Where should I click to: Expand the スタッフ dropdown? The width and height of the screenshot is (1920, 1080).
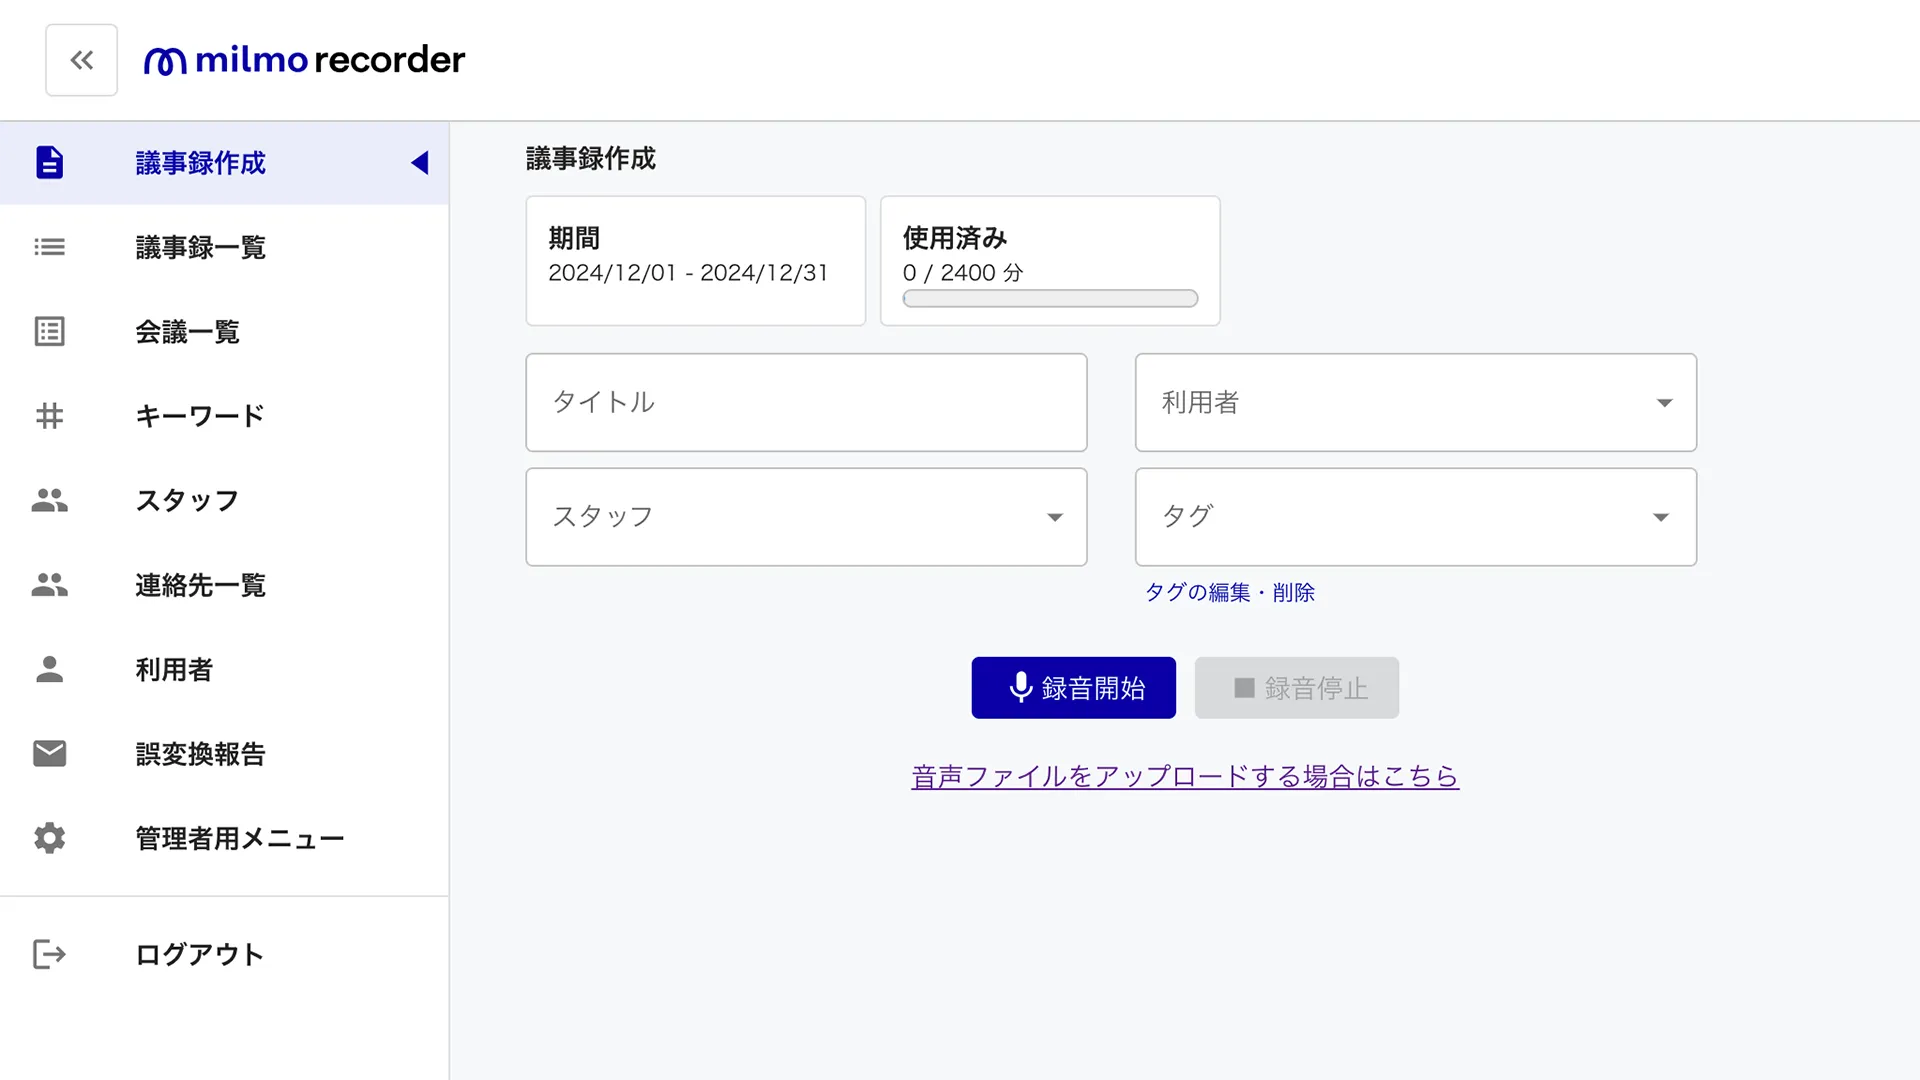[806, 517]
